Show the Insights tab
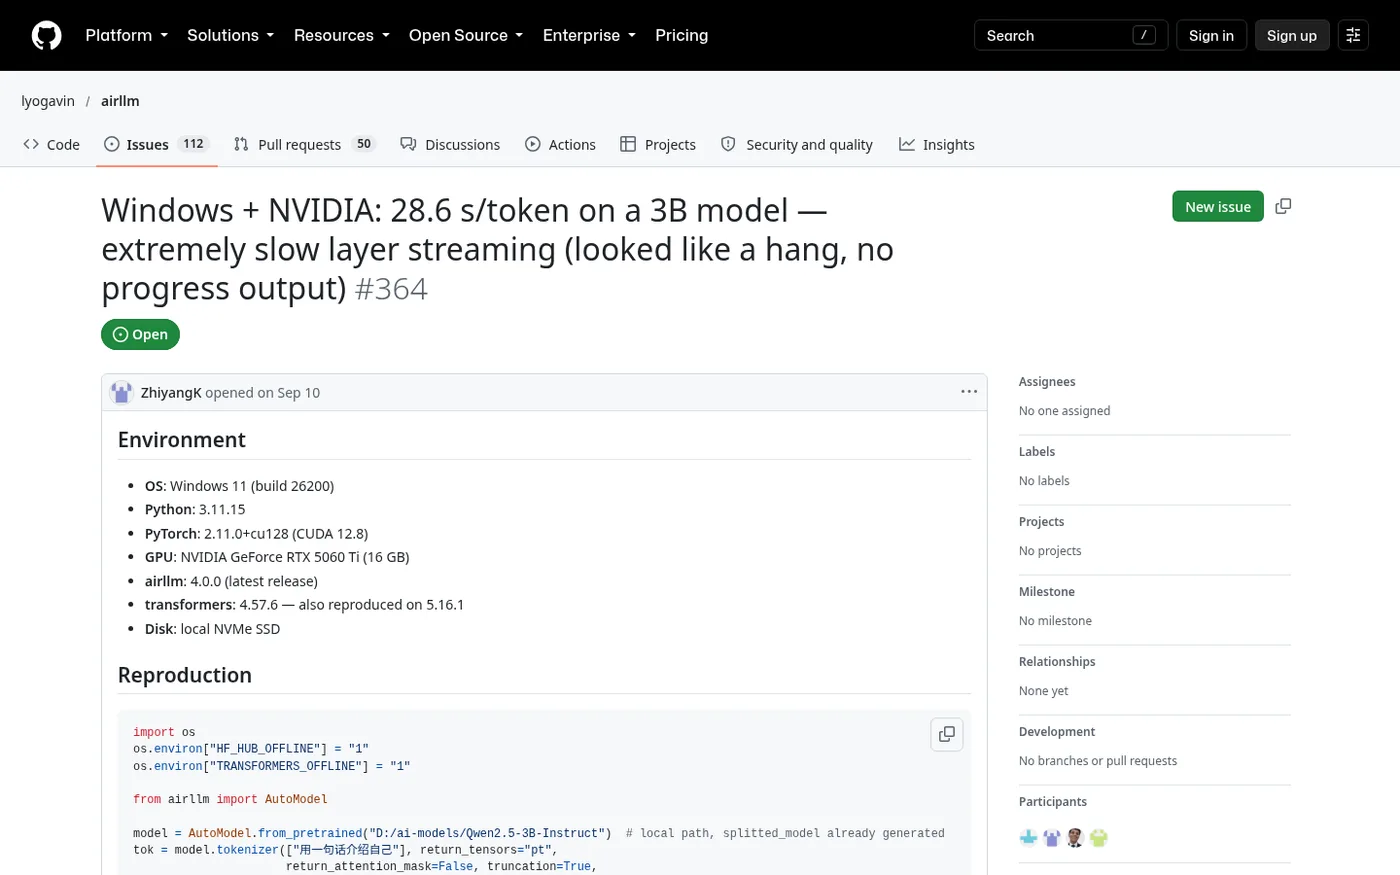The width and height of the screenshot is (1400, 875). point(937,144)
